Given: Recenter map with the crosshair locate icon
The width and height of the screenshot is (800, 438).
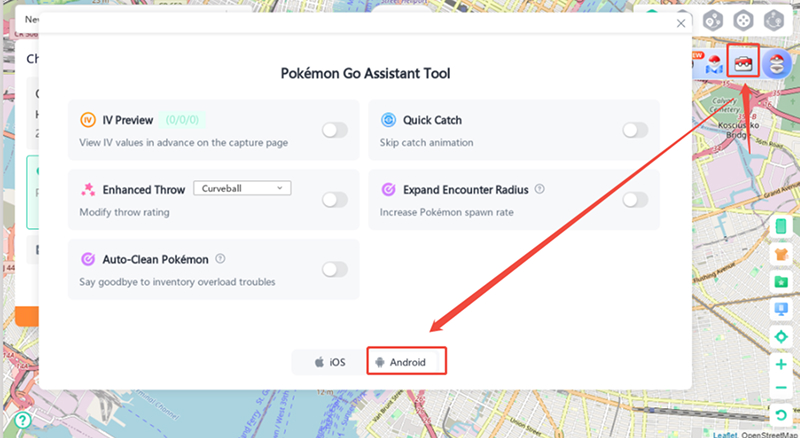Looking at the screenshot, I should coord(781,336).
